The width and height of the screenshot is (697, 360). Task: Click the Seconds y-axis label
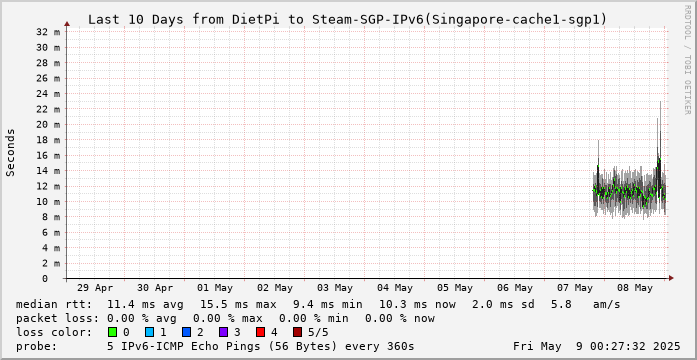click(11, 152)
